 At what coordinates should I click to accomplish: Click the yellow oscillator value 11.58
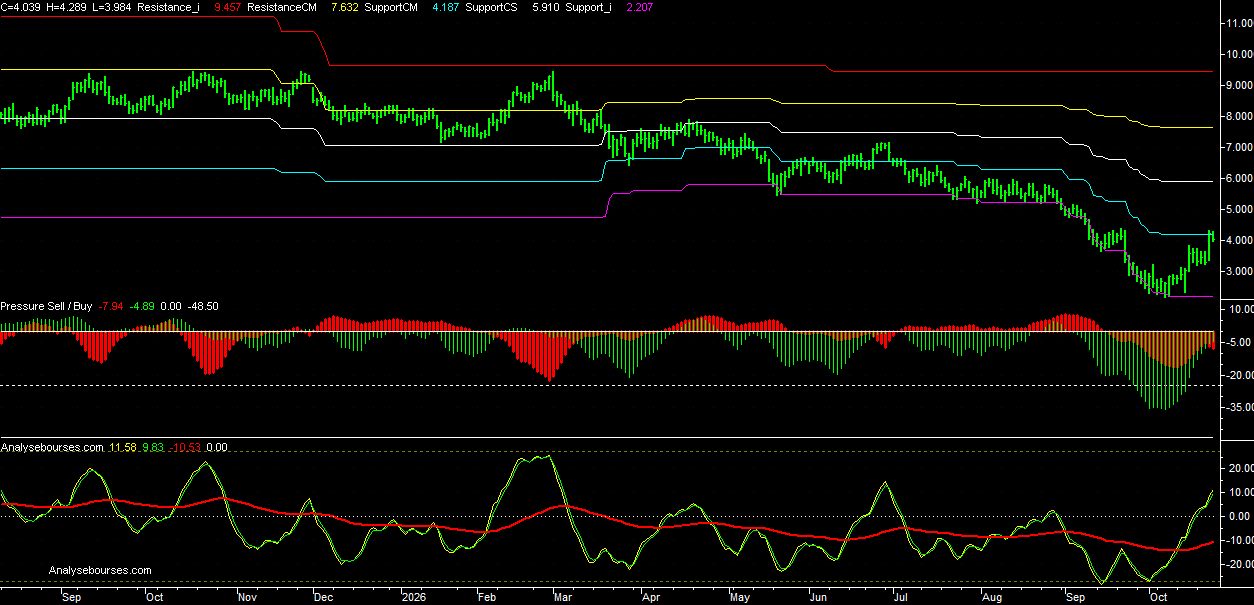[123, 447]
